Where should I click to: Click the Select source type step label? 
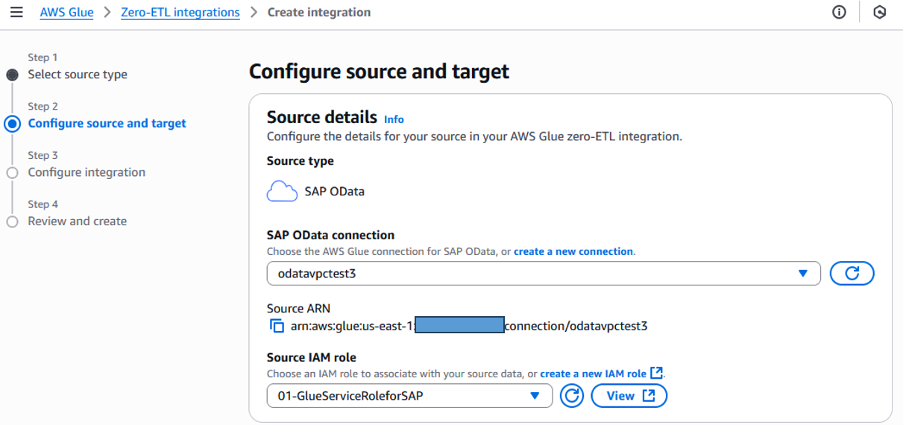click(77, 75)
